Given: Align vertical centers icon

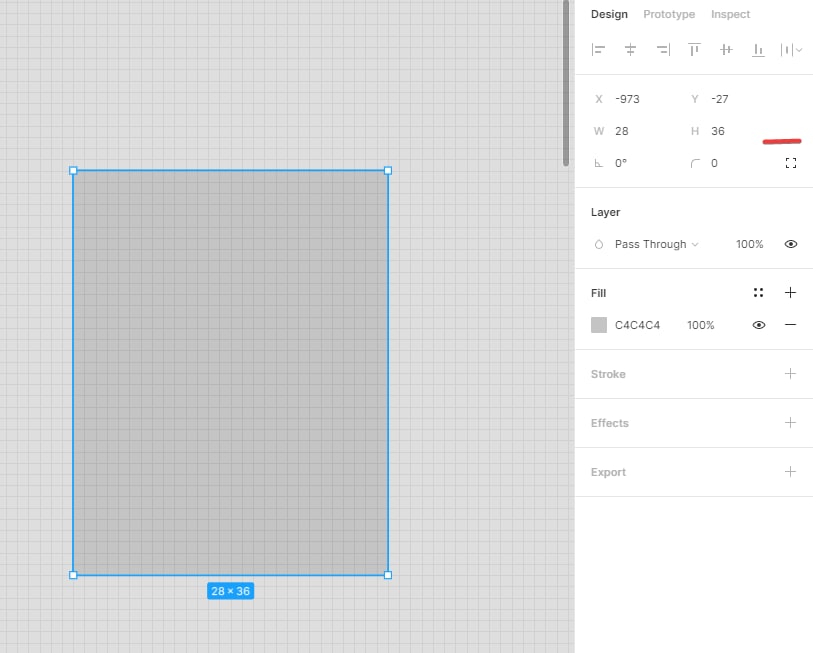Looking at the screenshot, I should (726, 50).
